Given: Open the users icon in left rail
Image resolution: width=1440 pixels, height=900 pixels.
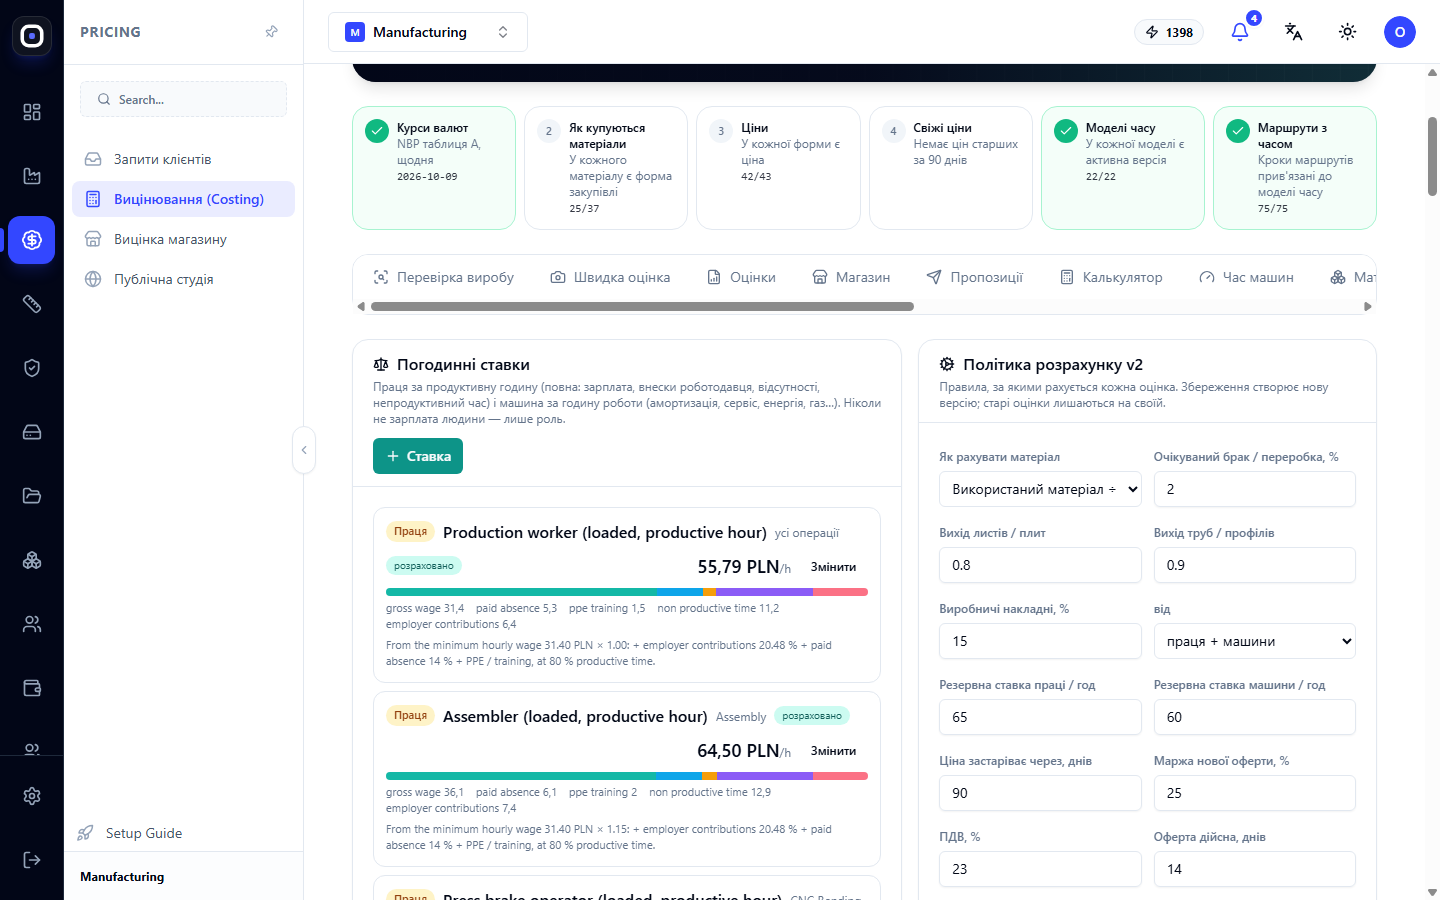Looking at the screenshot, I should [32, 624].
